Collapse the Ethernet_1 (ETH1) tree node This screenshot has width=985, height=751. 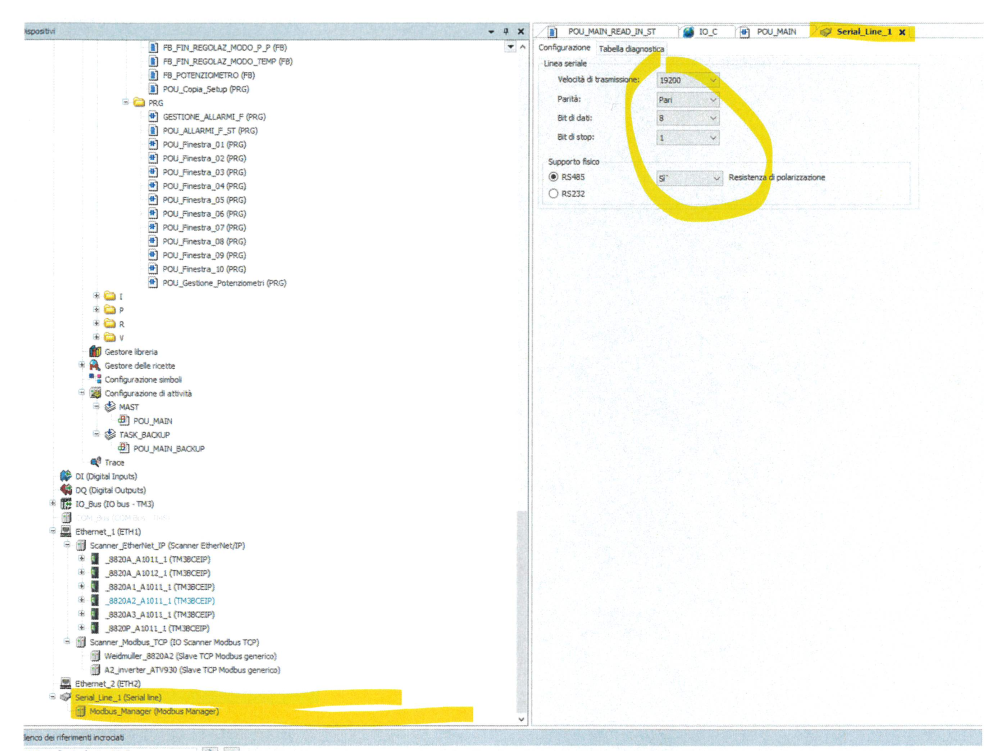click(x=53, y=531)
